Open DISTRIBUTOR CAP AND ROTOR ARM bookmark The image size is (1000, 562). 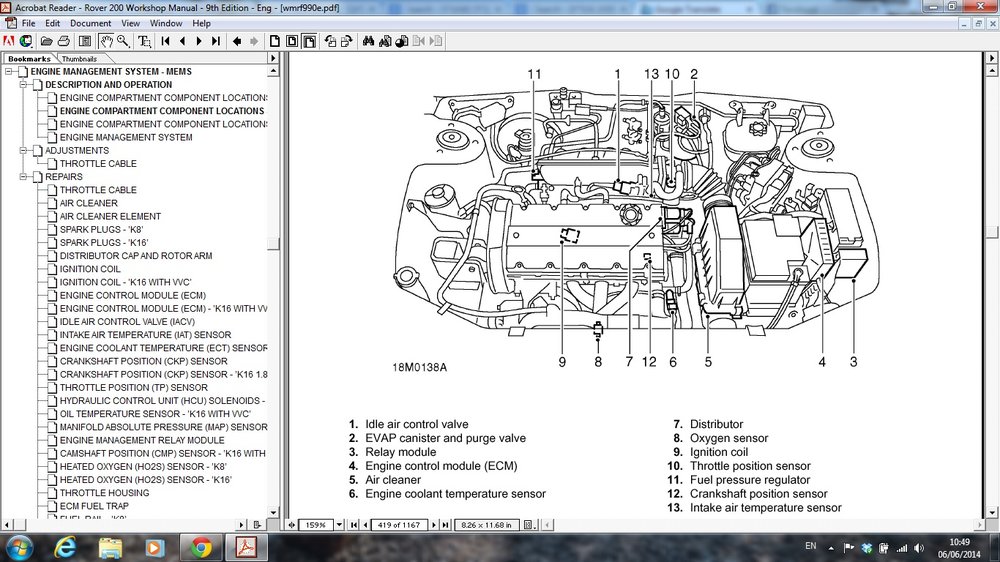click(x=136, y=256)
